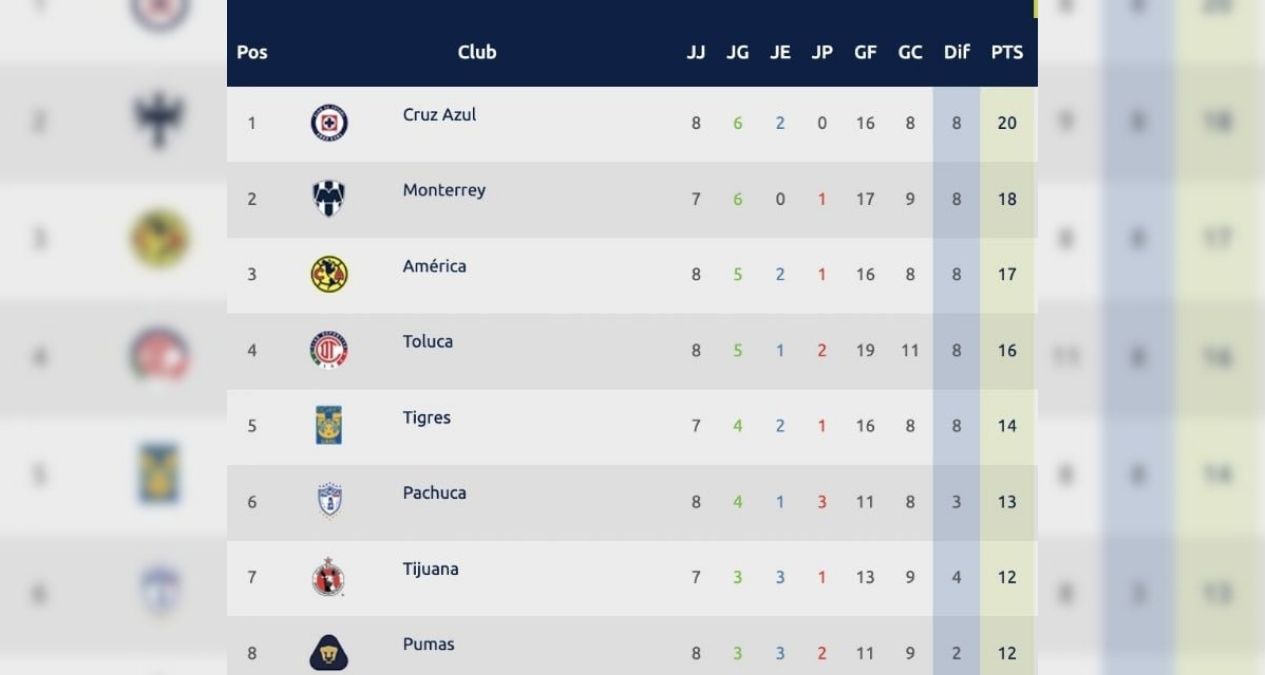This screenshot has width=1265, height=675.
Task: Click the Toluca club crest
Action: click(x=327, y=350)
